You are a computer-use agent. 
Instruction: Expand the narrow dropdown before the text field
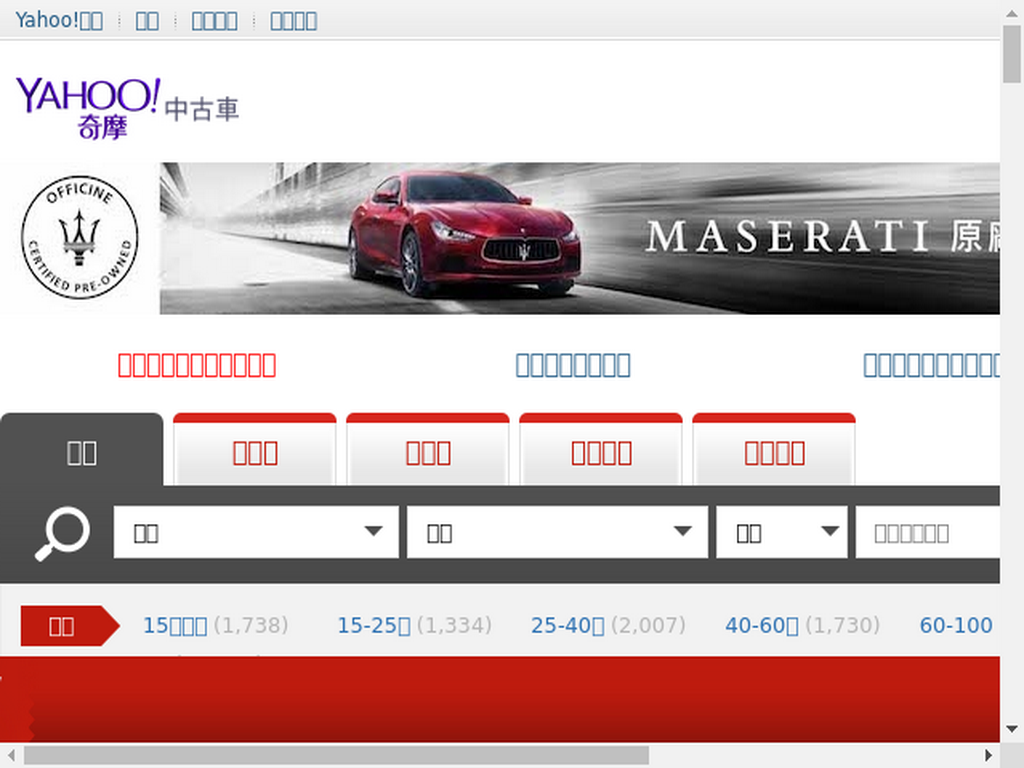(782, 532)
